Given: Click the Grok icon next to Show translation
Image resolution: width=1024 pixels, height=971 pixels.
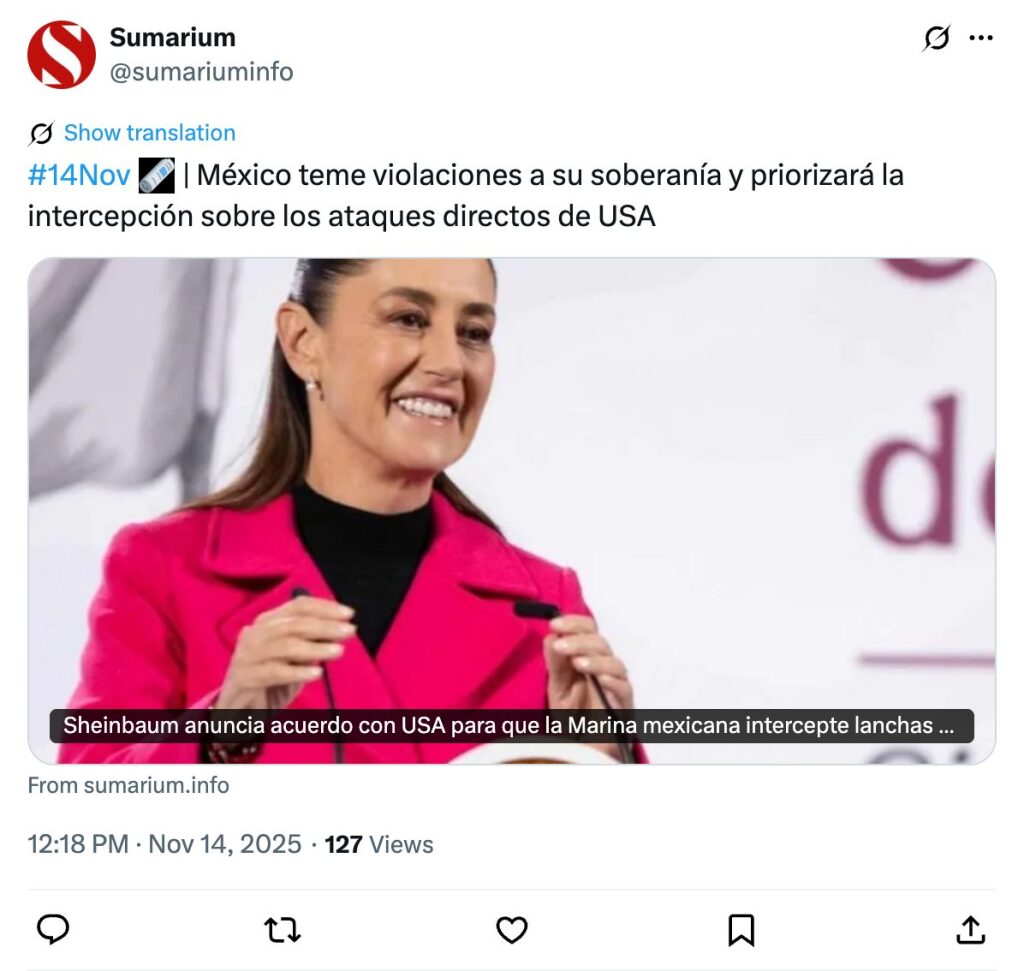Looking at the screenshot, I should [x=41, y=133].
